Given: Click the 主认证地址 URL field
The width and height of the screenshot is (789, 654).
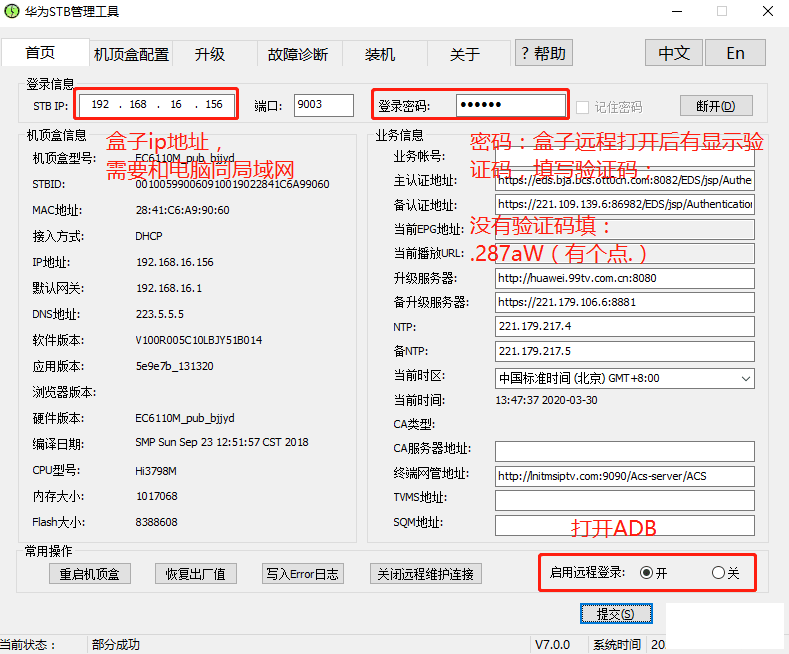Looking at the screenshot, I should 624,181.
